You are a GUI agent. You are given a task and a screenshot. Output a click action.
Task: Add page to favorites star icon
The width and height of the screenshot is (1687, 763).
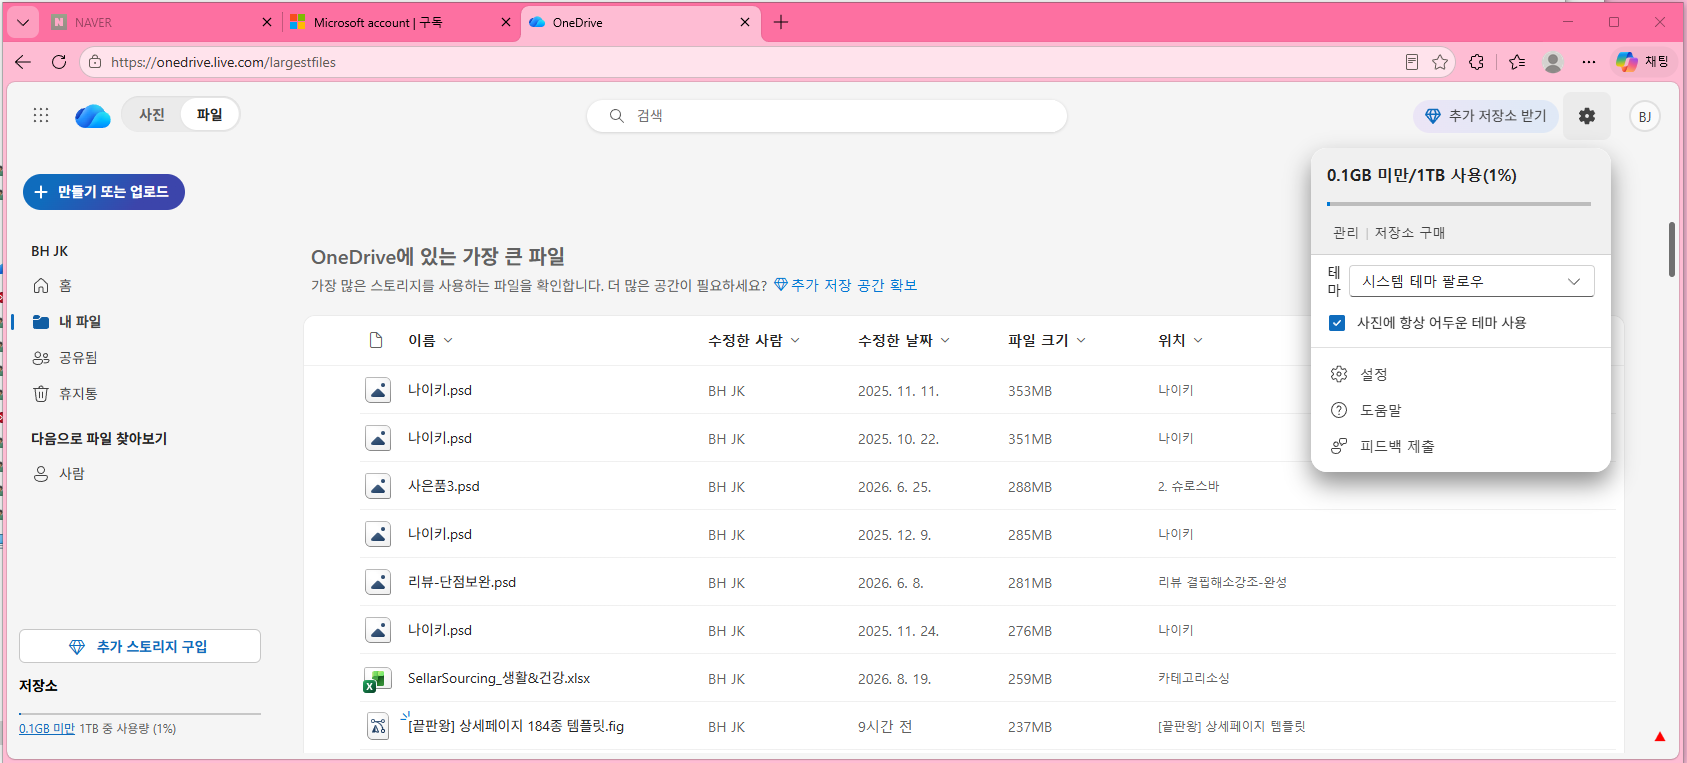click(1440, 62)
